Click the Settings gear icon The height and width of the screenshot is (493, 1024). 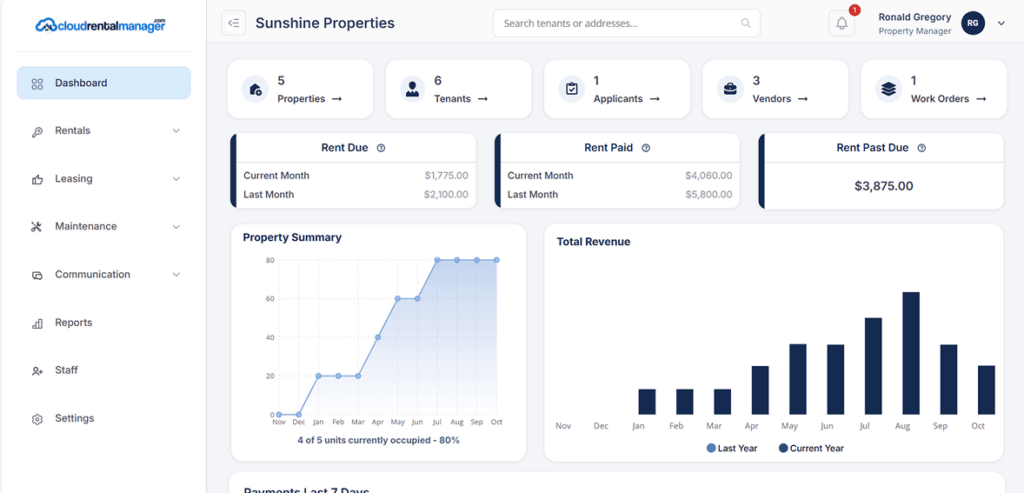(x=37, y=419)
